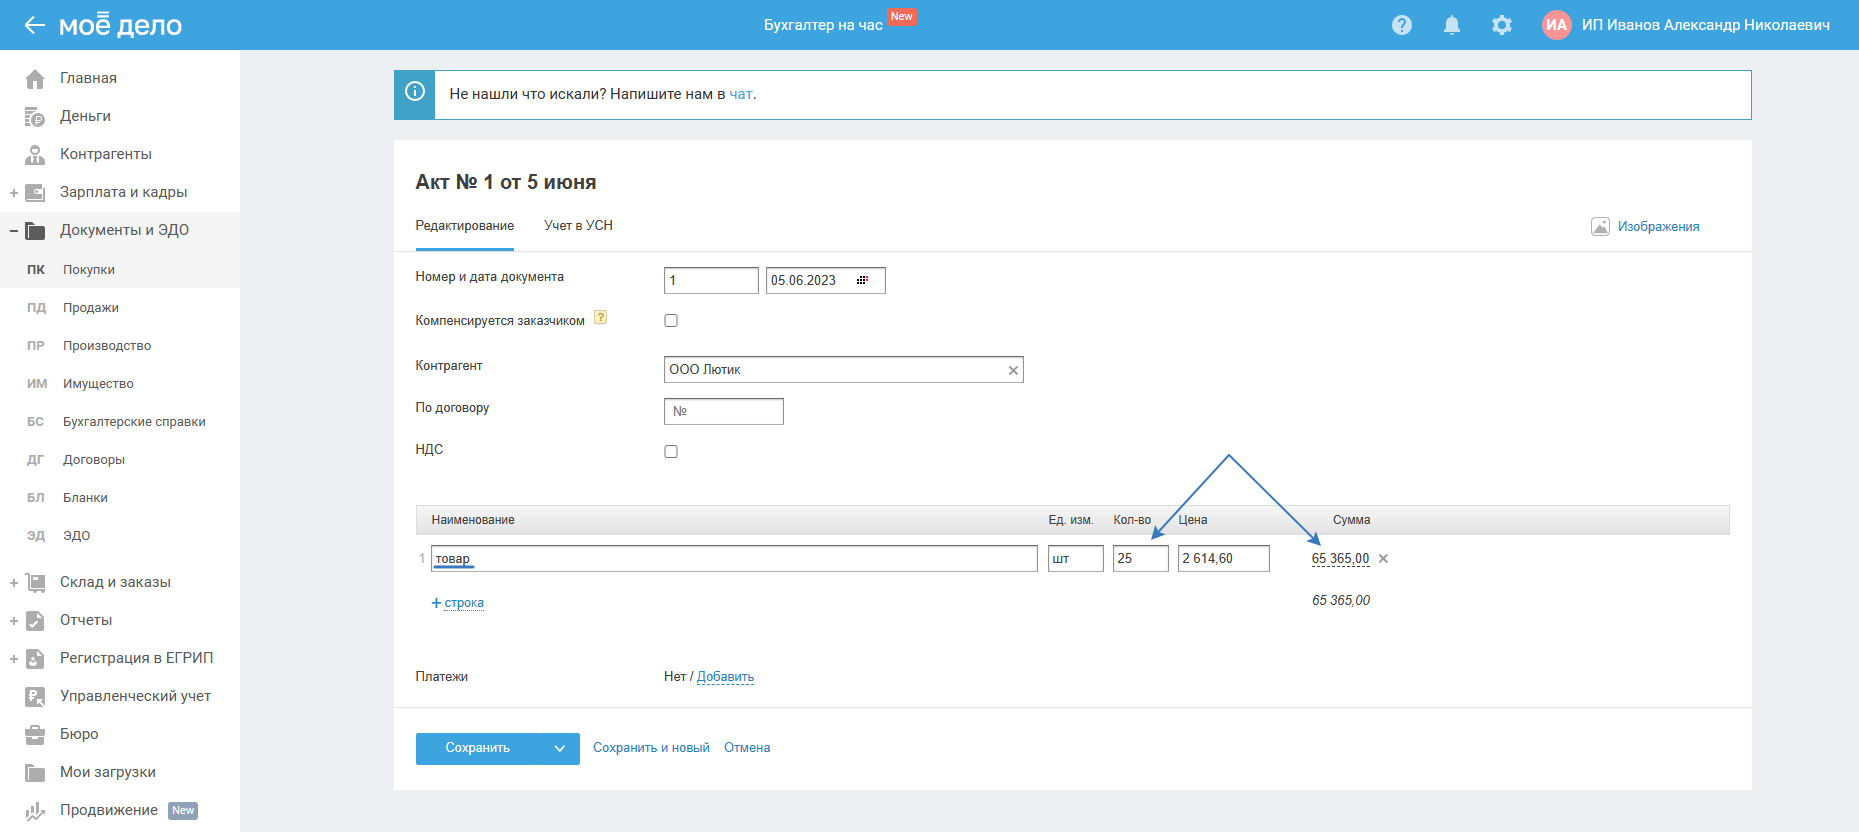The width and height of the screenshot is (1859, 832).
Task: Click the document number field
Action: pyautogui.click(x=711, y=280)
